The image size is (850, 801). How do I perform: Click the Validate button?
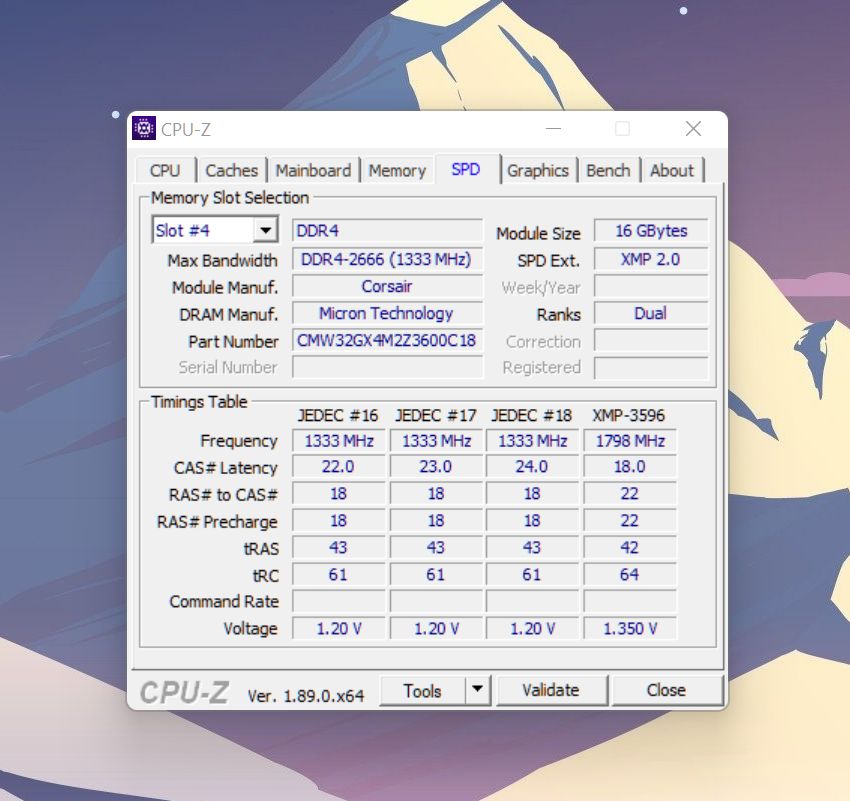click(551, 690)
